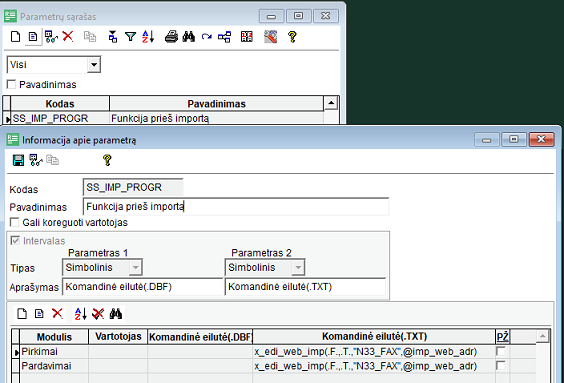Click the yellow question mark help icon in Parametrų sąrašas
Screen dimensions: 564x383
tap(292, 37)
